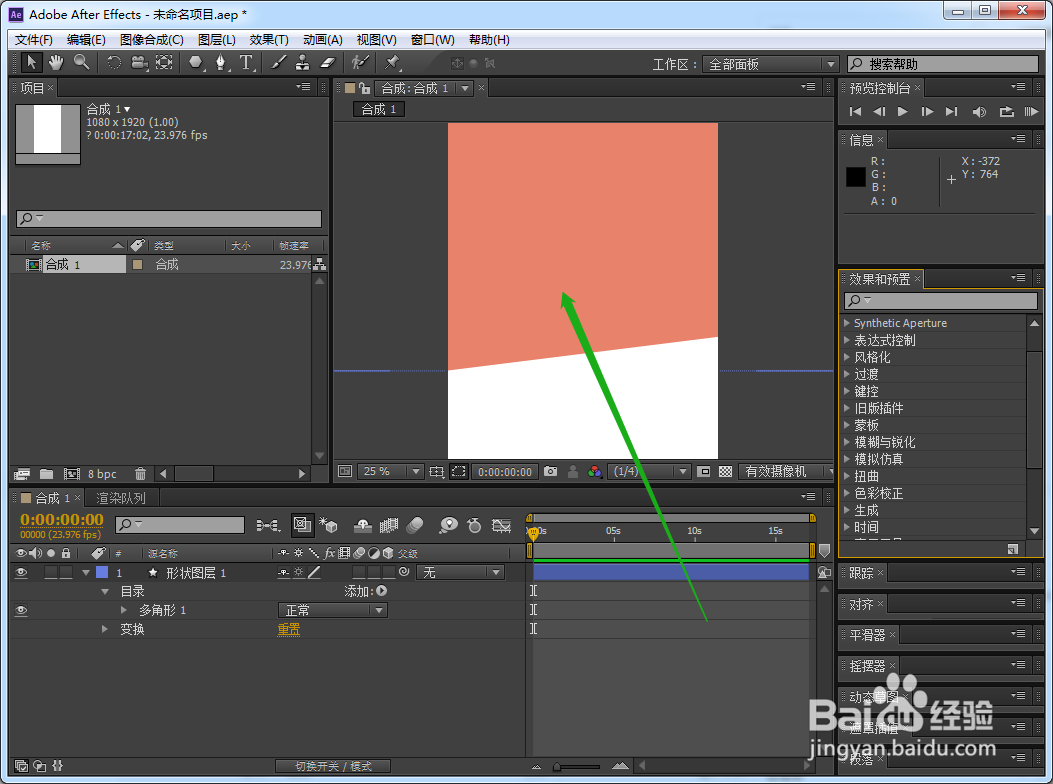The height and width of the screenshot is (784, 1053).
Task: Jump to first frame in preview
Action: pos(855,112)
